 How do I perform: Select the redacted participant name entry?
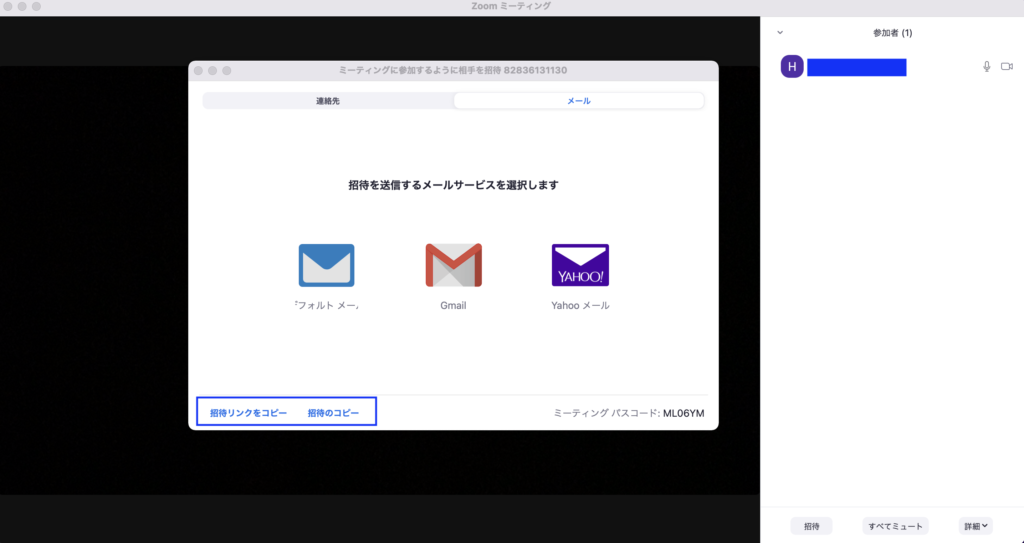pyautogui.click(x=856, y=67)
